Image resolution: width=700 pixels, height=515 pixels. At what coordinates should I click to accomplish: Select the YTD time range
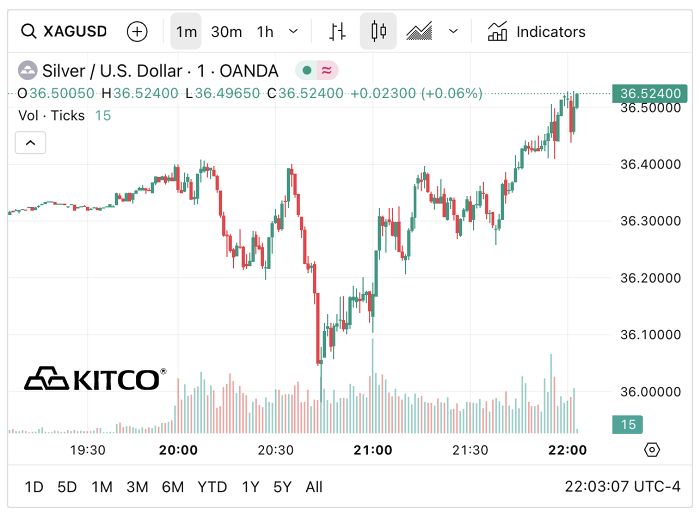(212, 487)
